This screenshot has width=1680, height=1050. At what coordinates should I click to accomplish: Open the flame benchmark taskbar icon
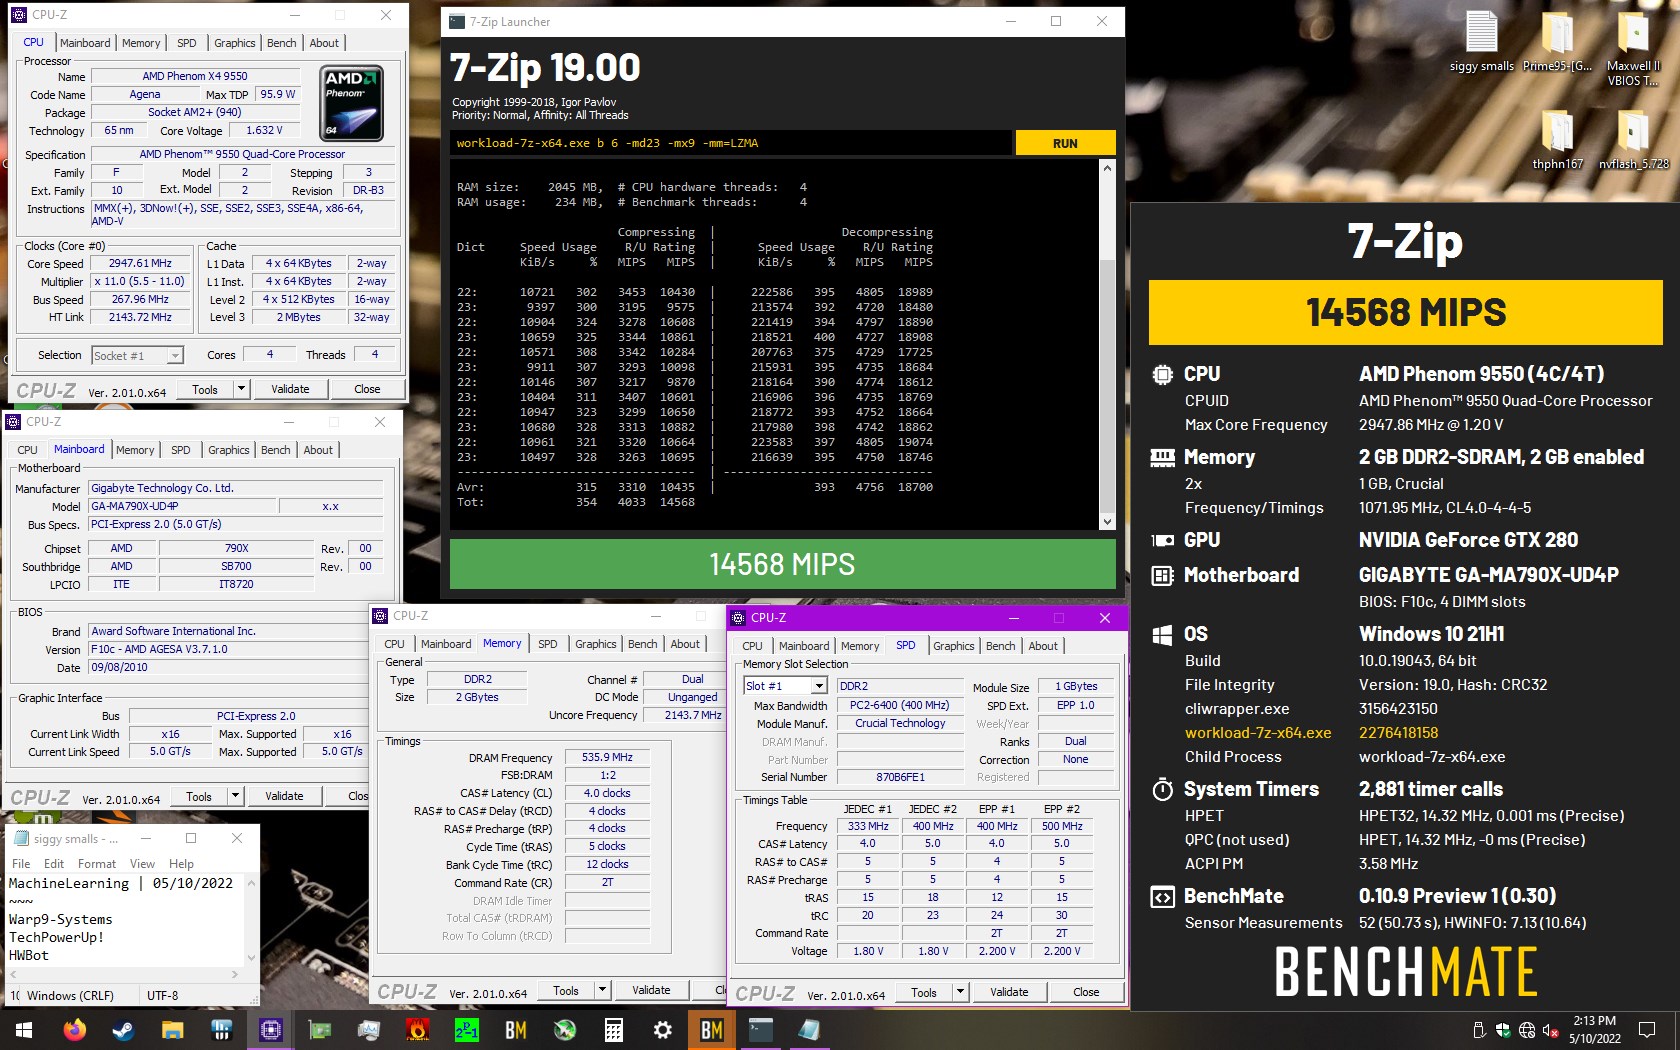click(418, 1030)
